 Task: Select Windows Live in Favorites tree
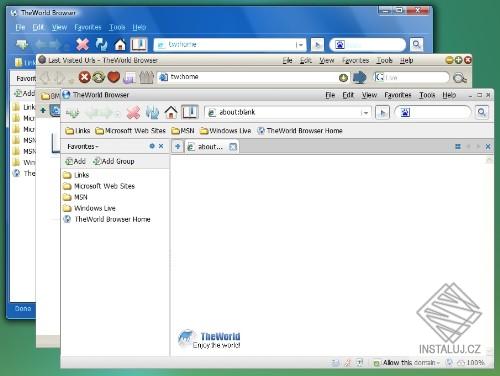pos(89,208)
